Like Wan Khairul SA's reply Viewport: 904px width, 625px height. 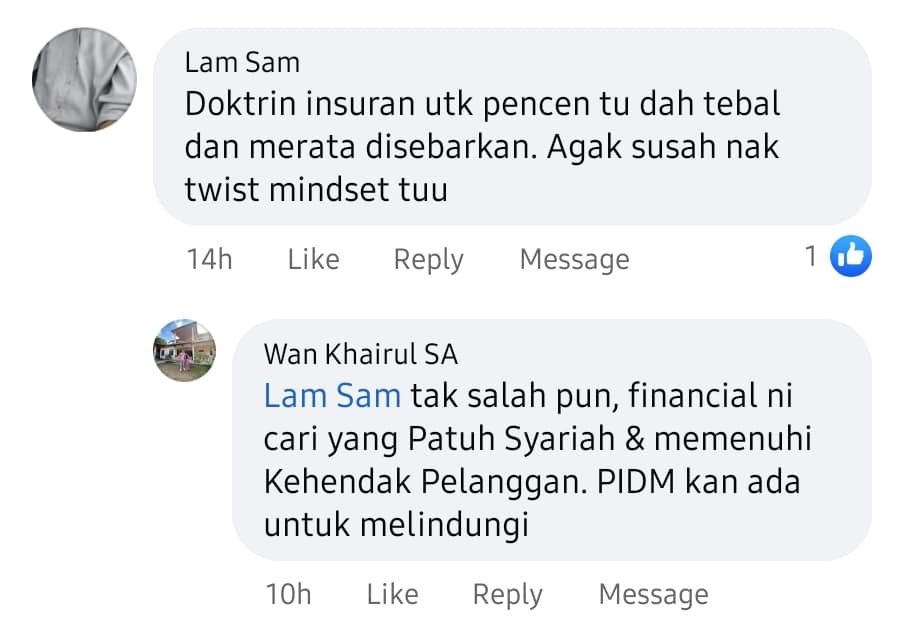393,594
